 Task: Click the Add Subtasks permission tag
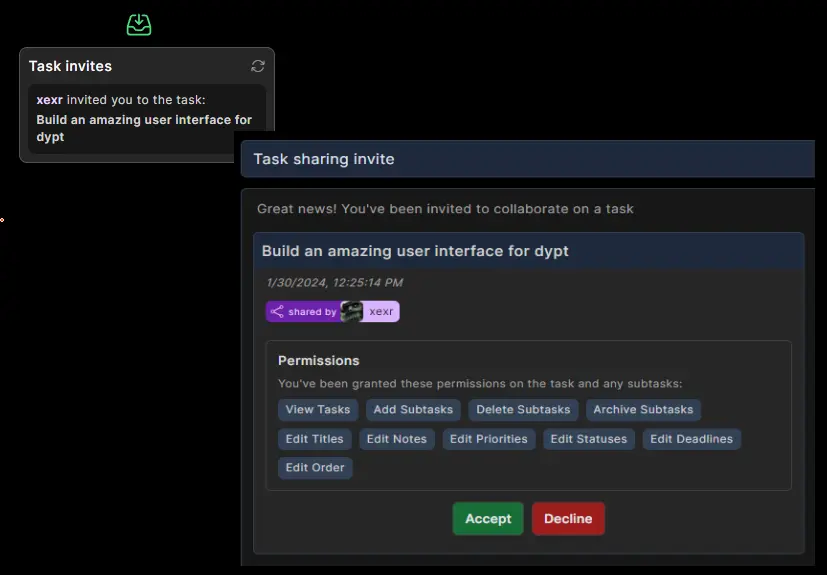(x=413, y=410)
